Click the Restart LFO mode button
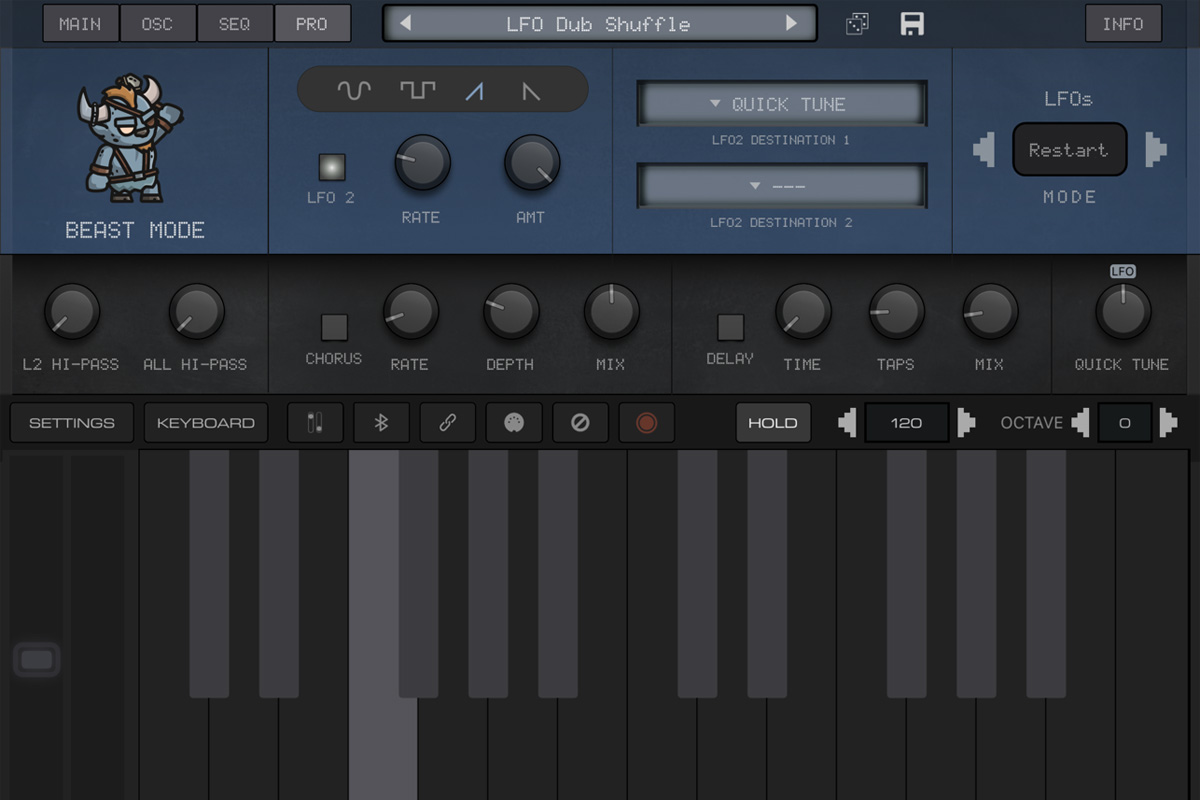The height and width of the screenshot is (800, 1200). click(x=1069, y=150)
